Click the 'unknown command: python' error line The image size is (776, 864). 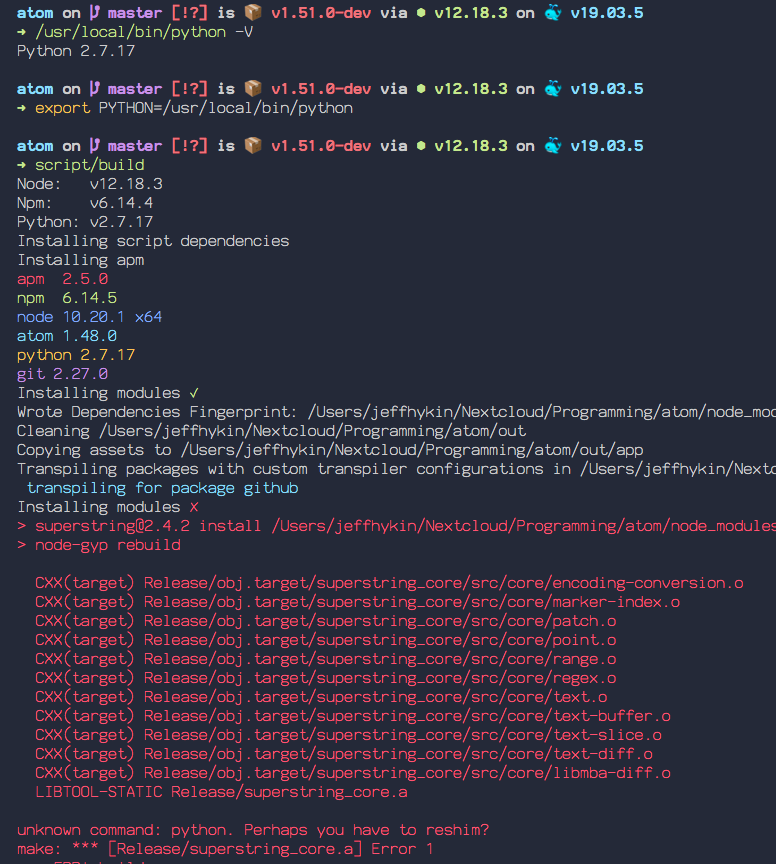253,830
